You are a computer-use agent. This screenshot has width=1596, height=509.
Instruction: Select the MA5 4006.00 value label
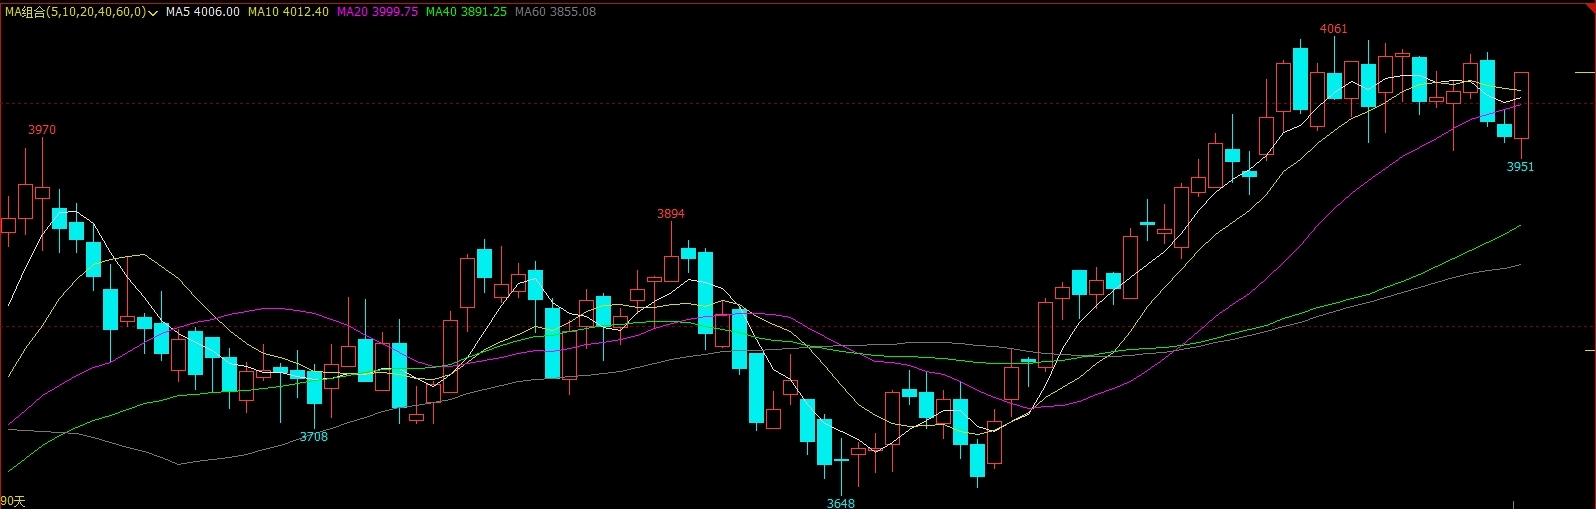[x=203, y=12]
